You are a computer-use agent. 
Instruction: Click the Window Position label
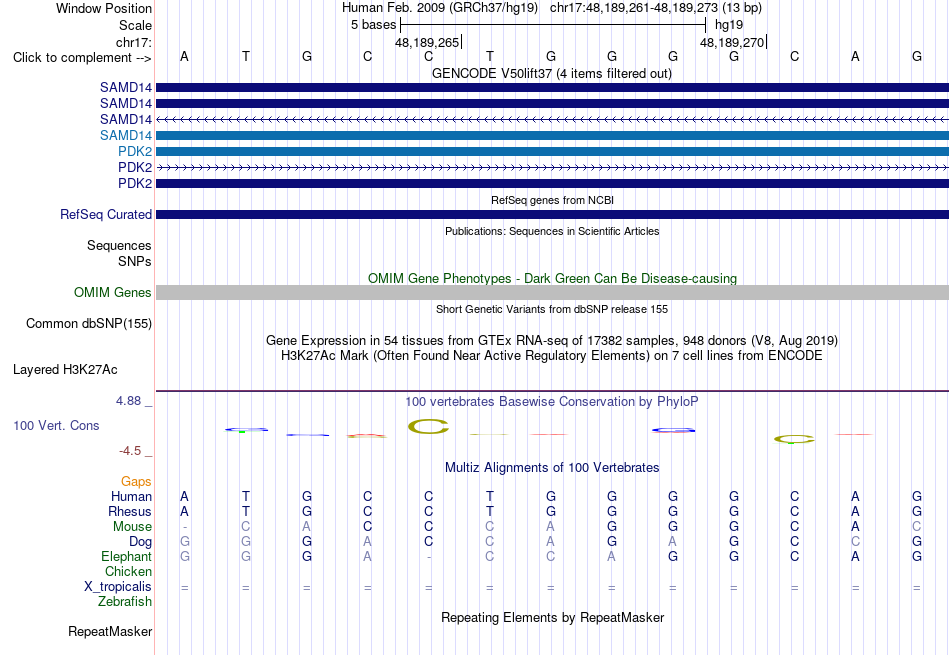tap(104, 8)
